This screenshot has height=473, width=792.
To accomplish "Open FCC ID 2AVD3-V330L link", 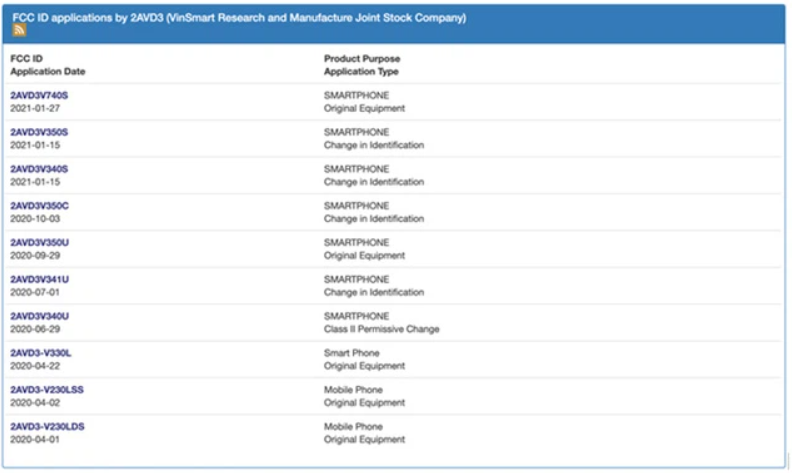I will (x=40, y=353).
